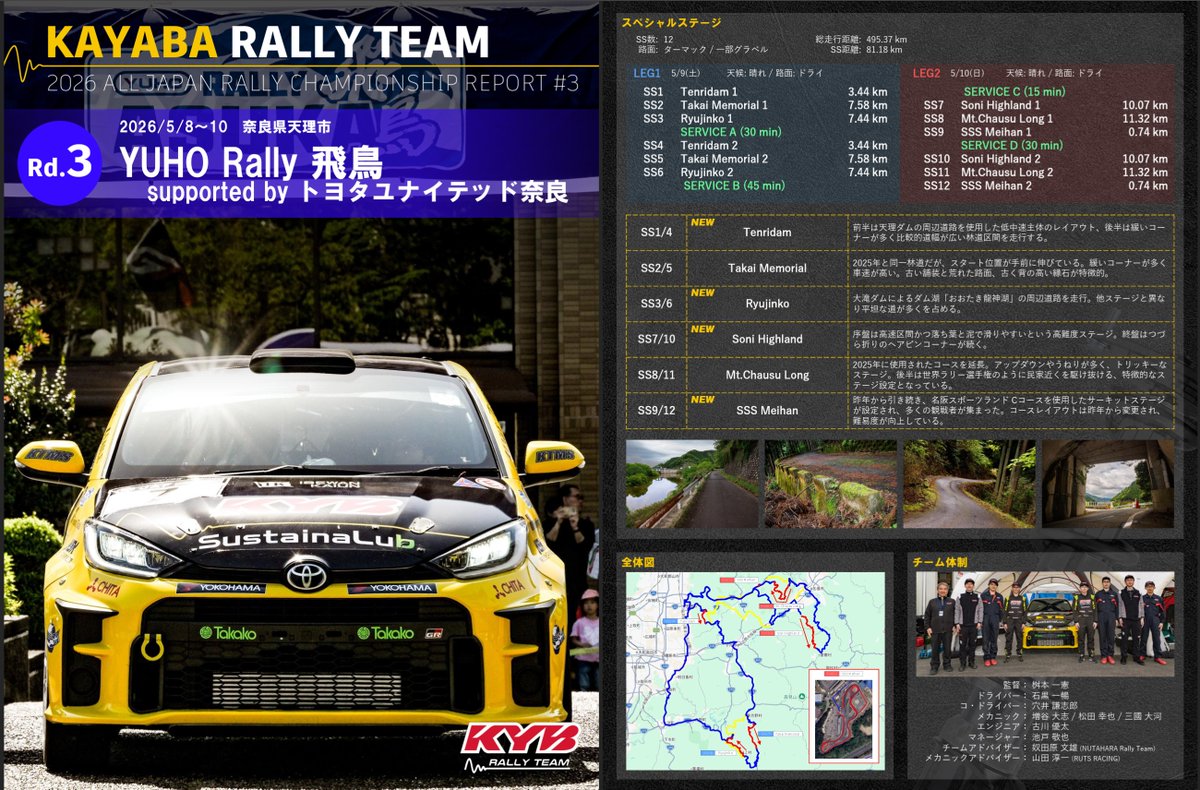Open the forest hairpin road photo thumbnail
Viewport: 1200px width, 790px height.
(x=970, y=484)
